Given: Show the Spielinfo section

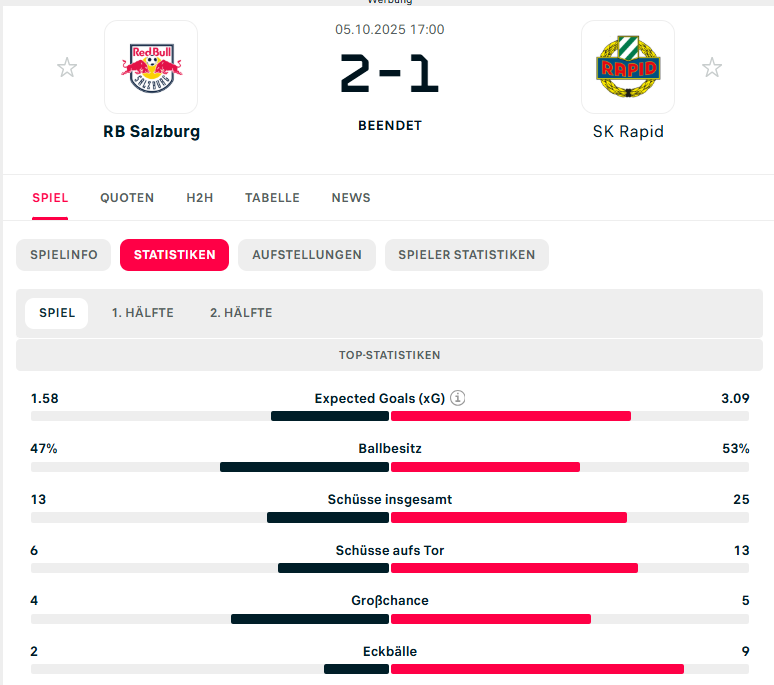Looking at the screenshot, I should 64,255.
